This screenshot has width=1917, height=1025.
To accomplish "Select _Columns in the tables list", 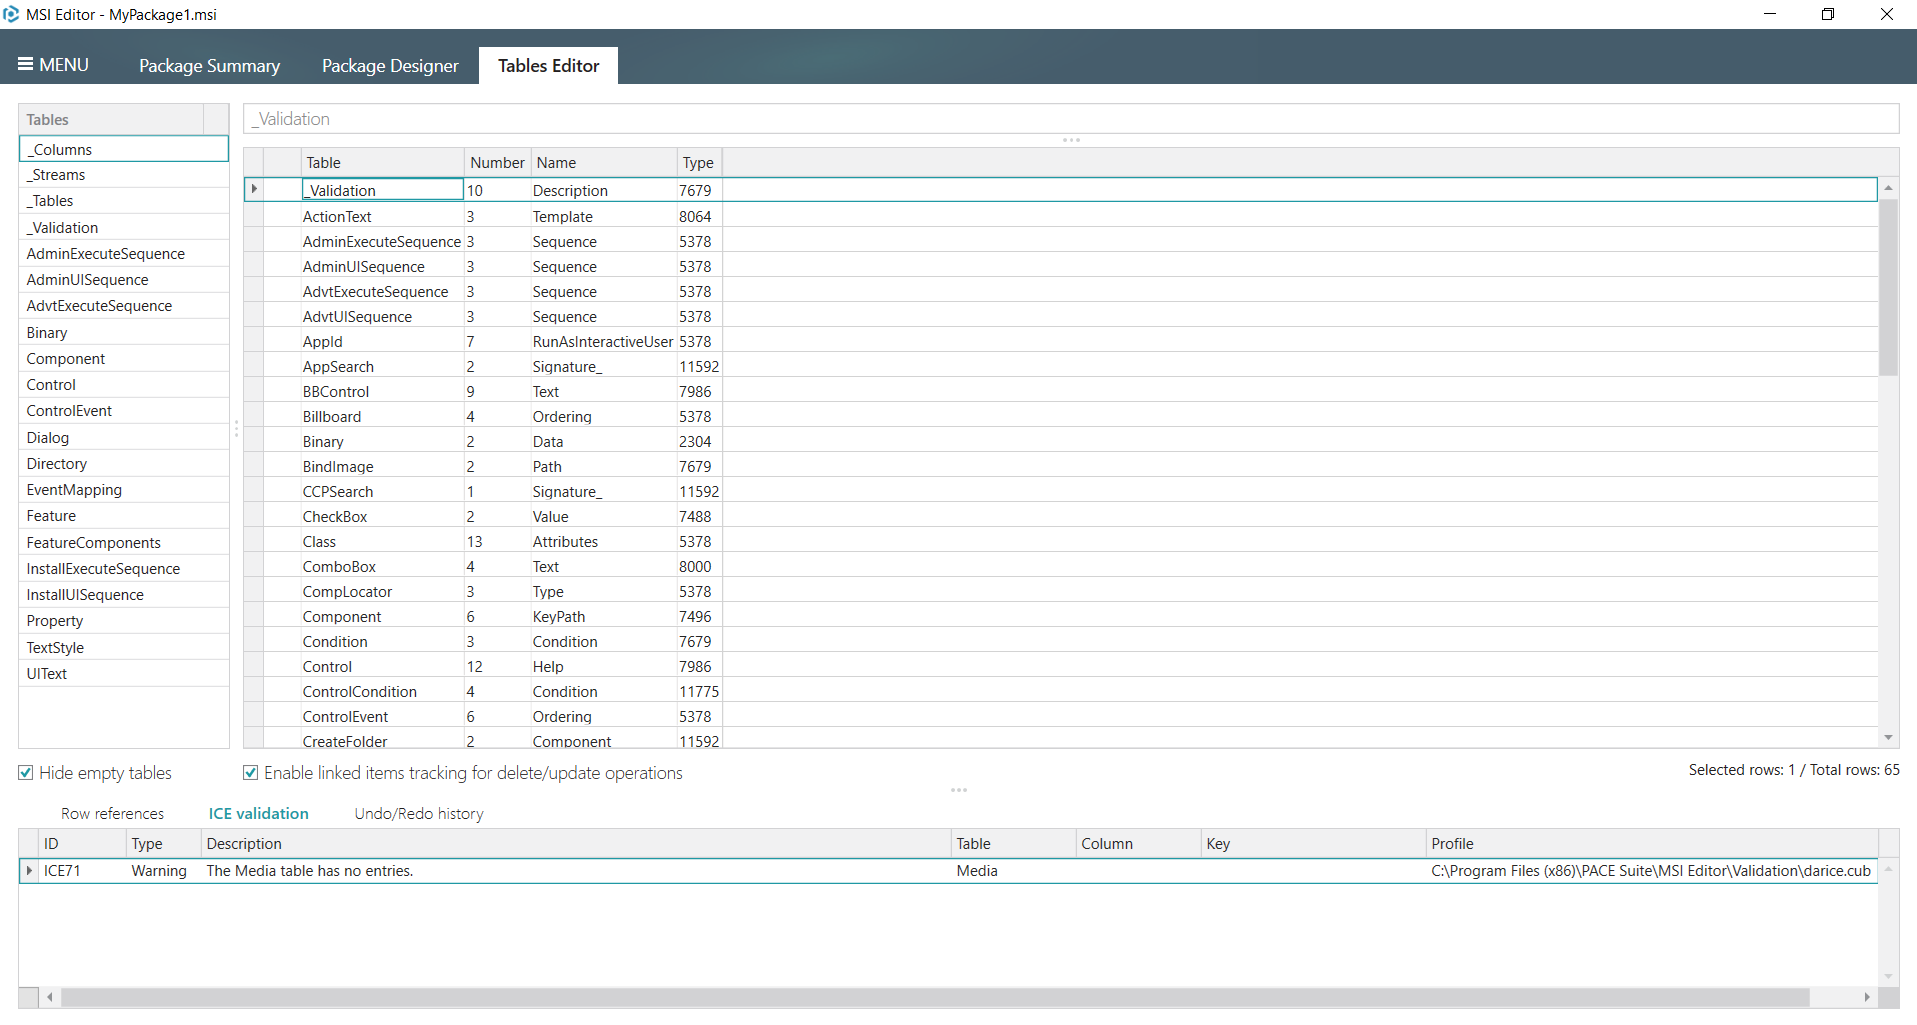I will point(124,149).
